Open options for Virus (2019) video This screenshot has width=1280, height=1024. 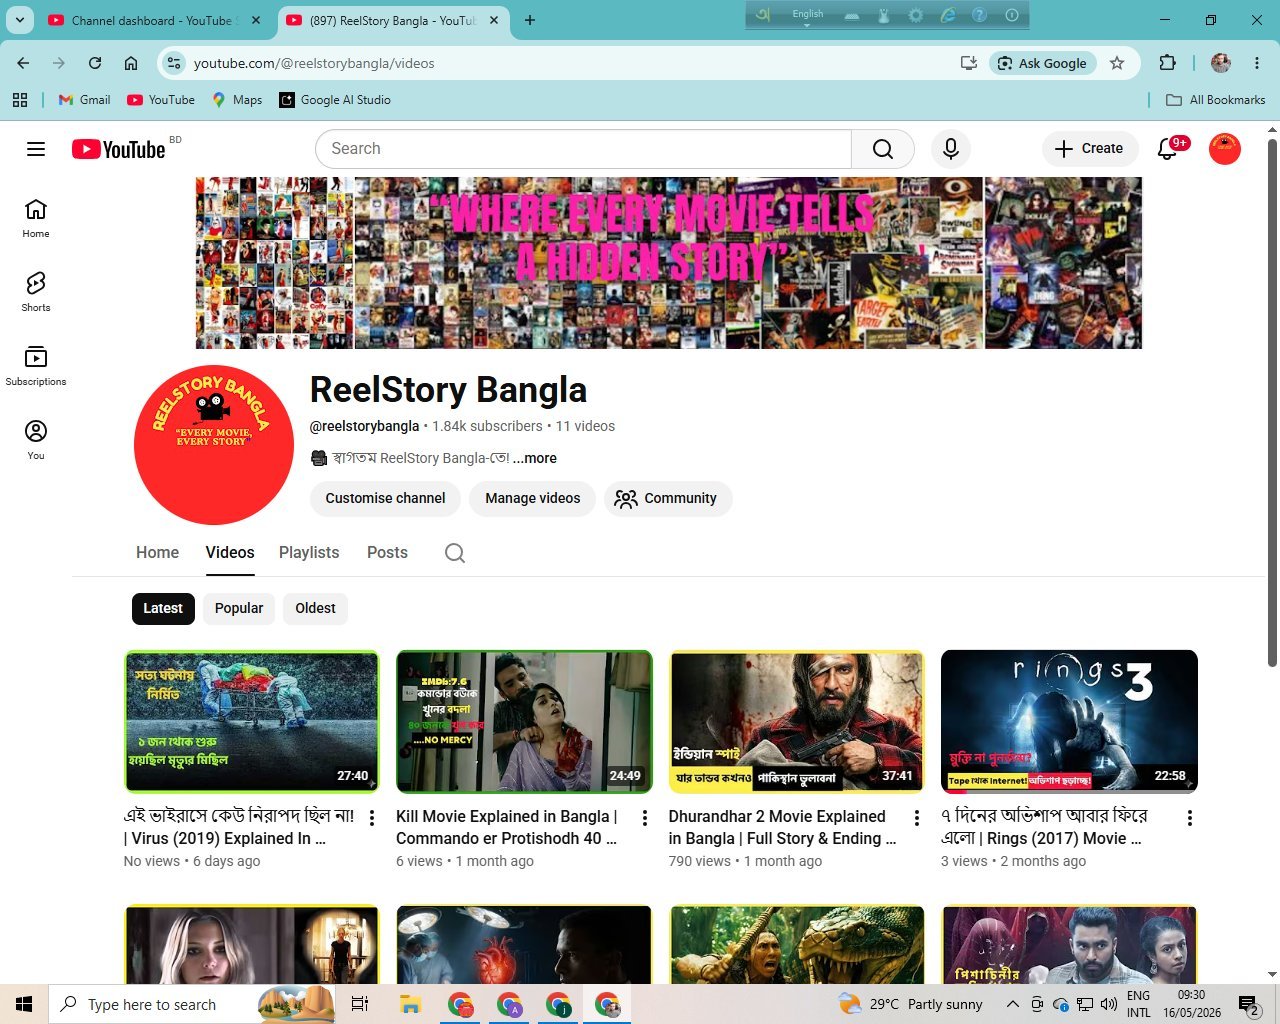point(372,818)
